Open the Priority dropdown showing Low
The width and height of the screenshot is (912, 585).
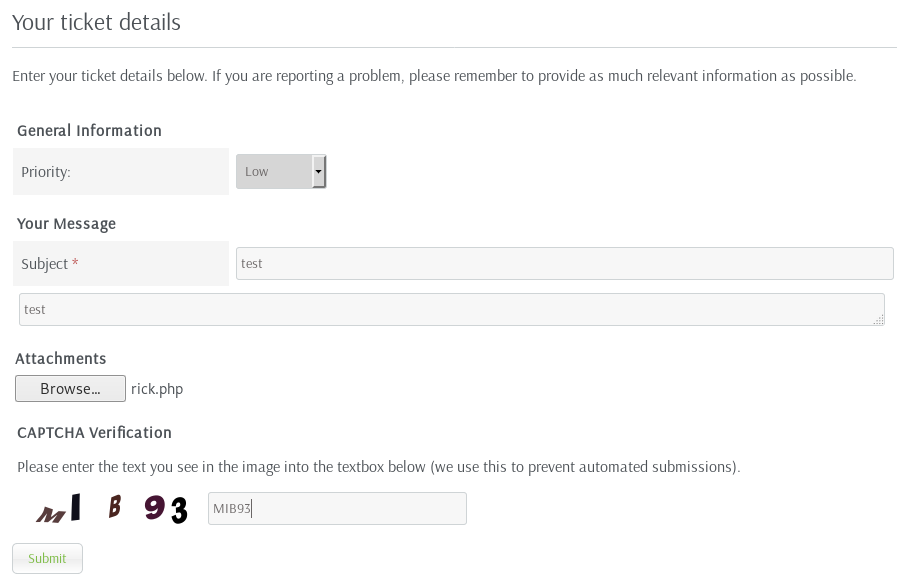(274, 171)
